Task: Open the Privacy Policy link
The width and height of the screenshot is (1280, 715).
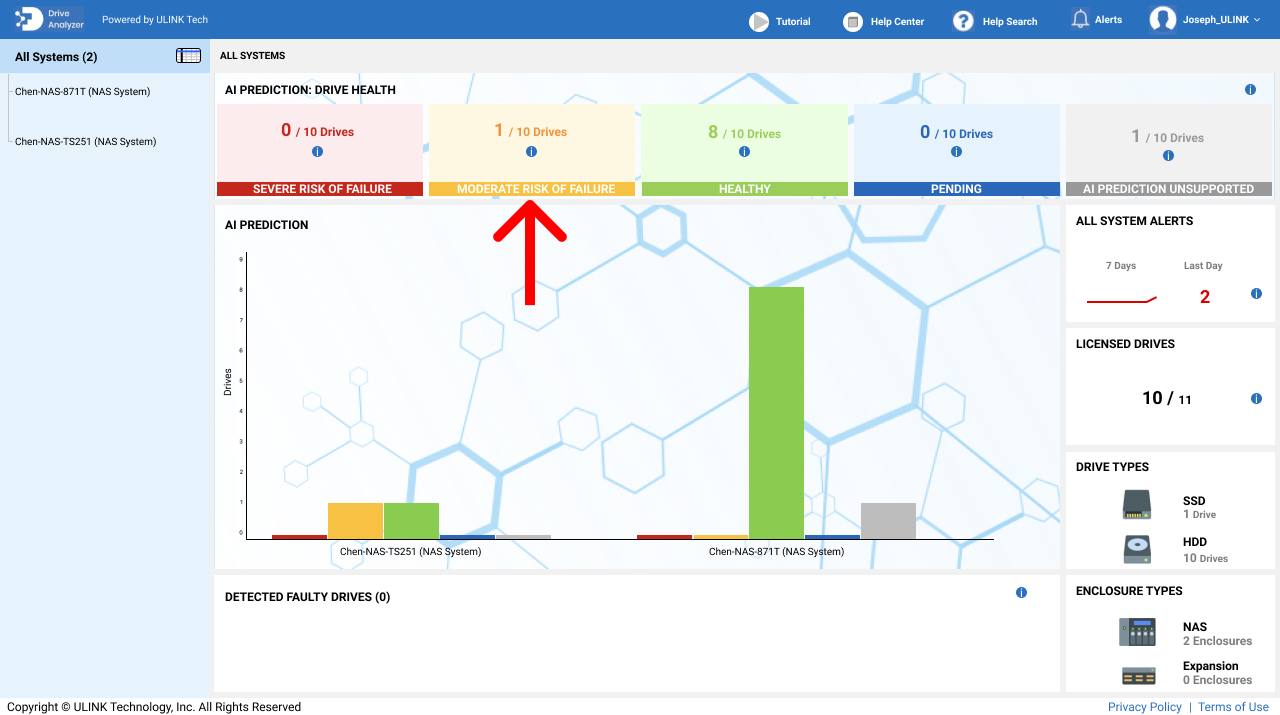Action: pos(1144,707)
